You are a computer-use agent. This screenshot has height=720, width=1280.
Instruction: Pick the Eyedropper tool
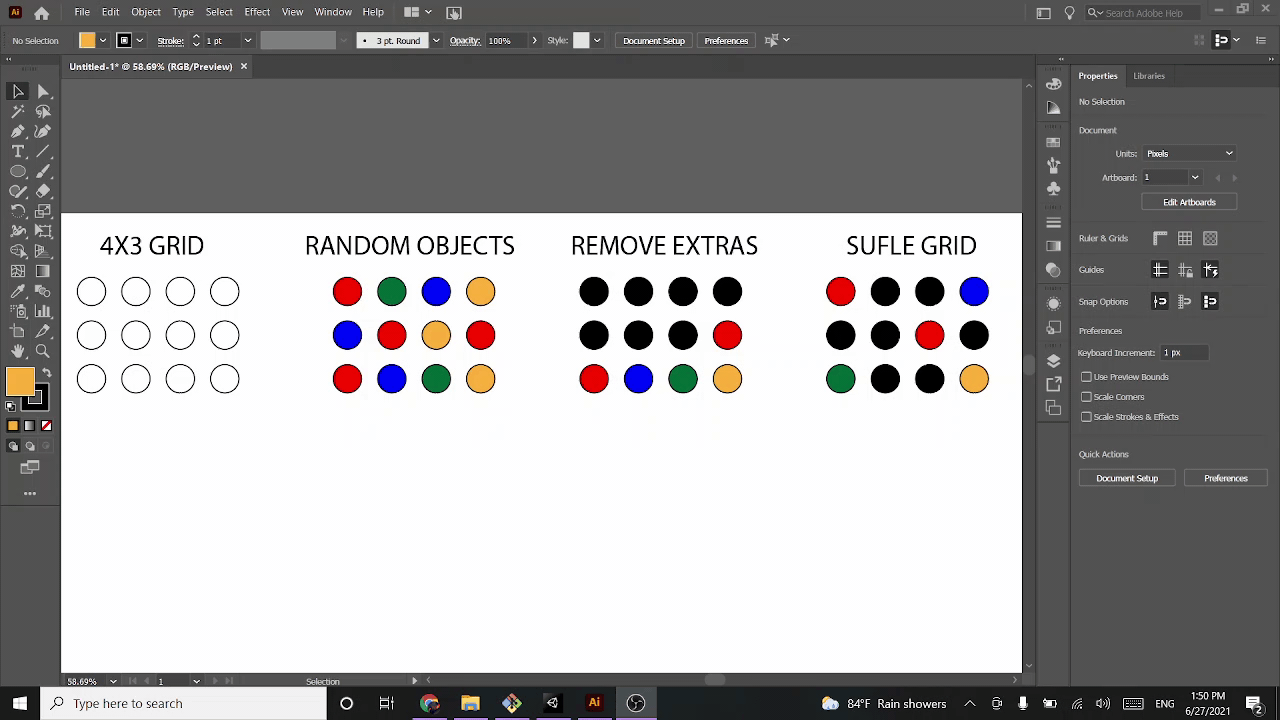[18, 291]
